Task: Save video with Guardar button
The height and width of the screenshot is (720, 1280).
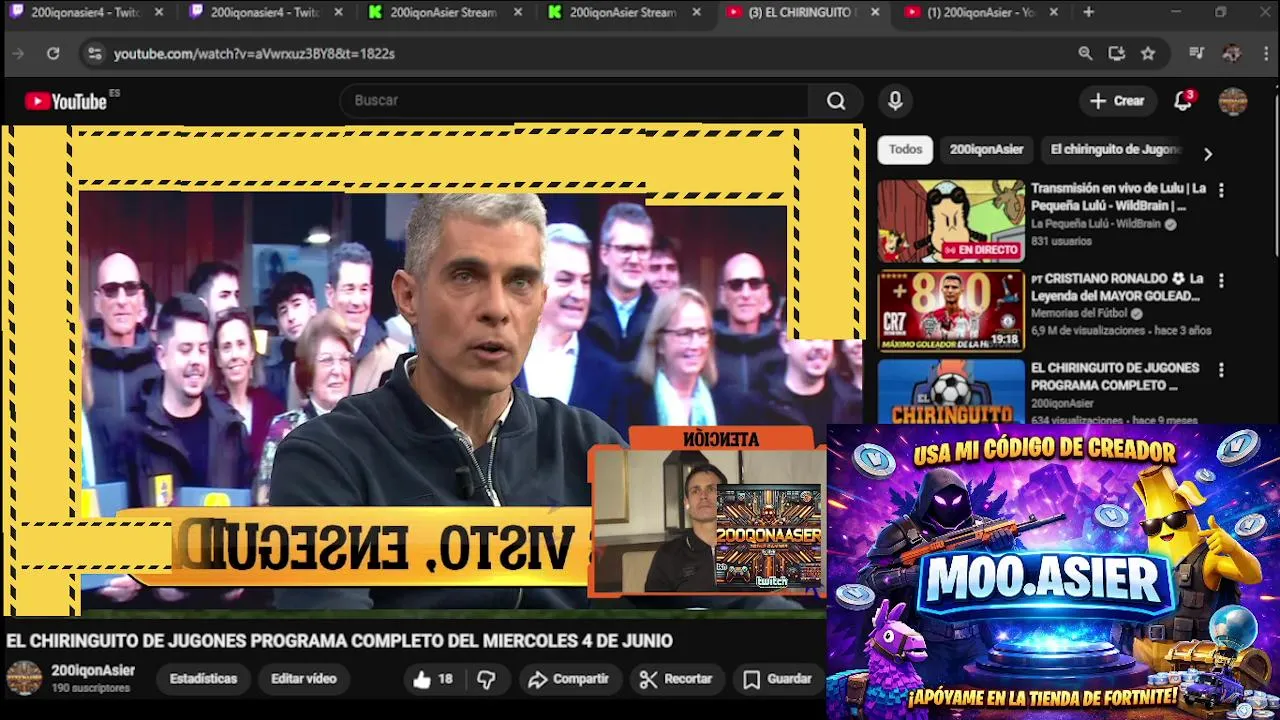Action: tap(777, 679)
